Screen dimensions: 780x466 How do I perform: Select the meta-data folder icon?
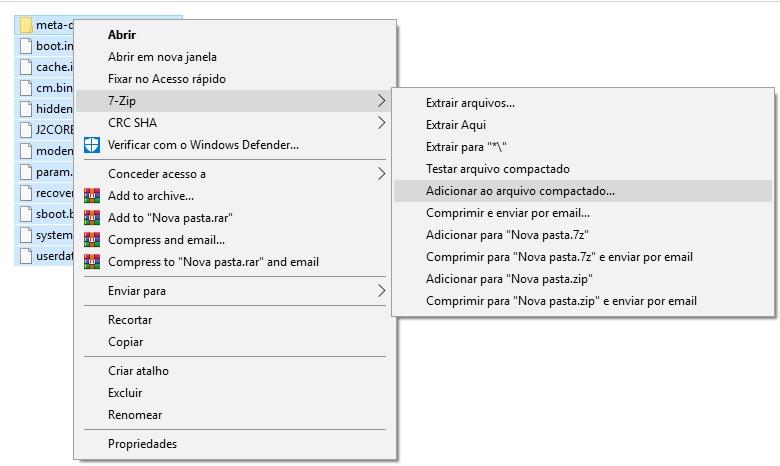click(x=27, y=25)
